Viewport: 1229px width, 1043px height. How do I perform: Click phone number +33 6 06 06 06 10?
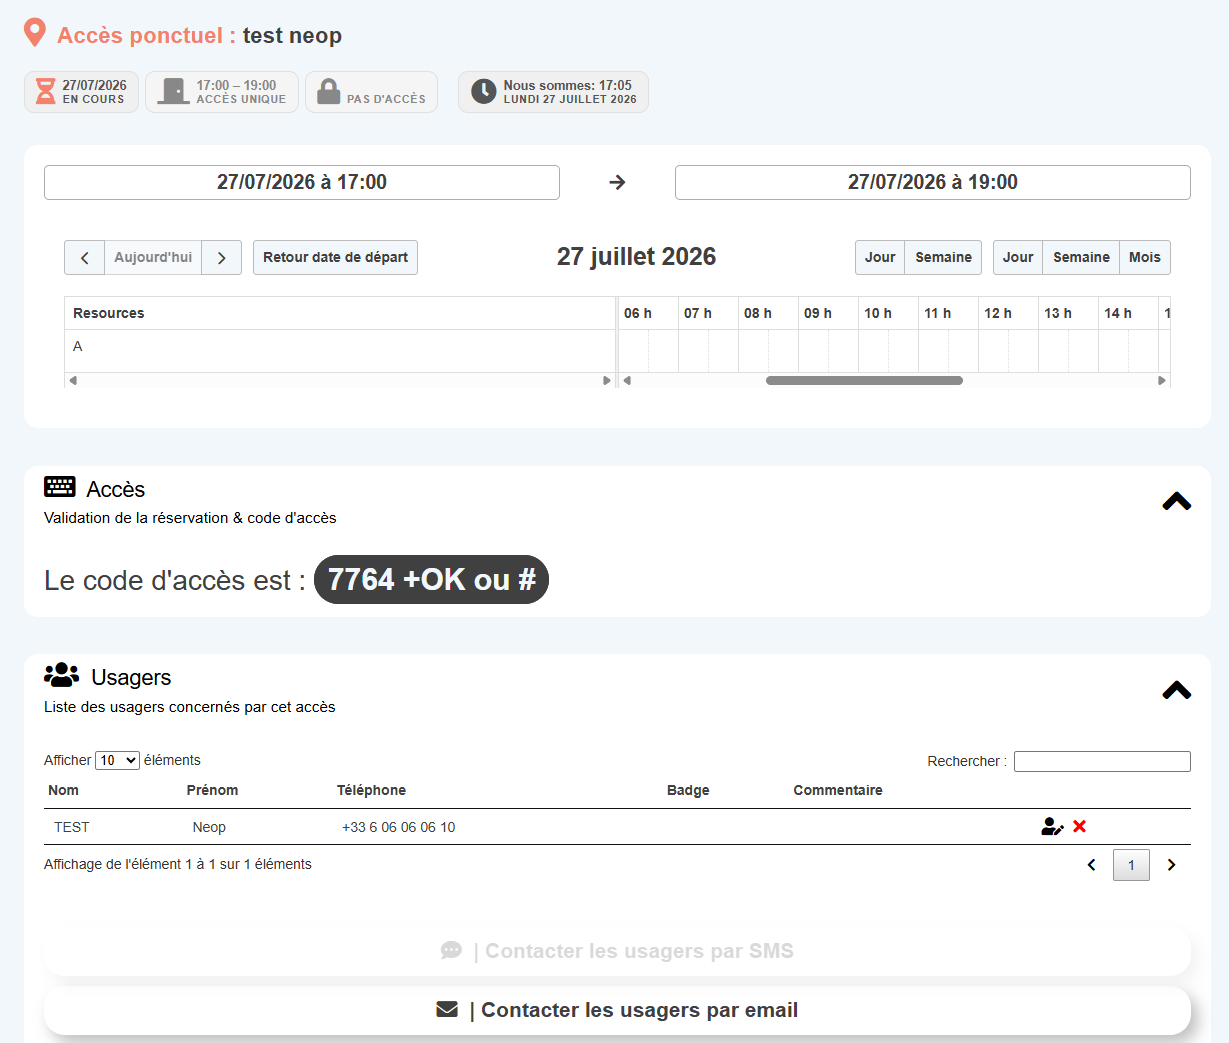(x=398, y=827)
